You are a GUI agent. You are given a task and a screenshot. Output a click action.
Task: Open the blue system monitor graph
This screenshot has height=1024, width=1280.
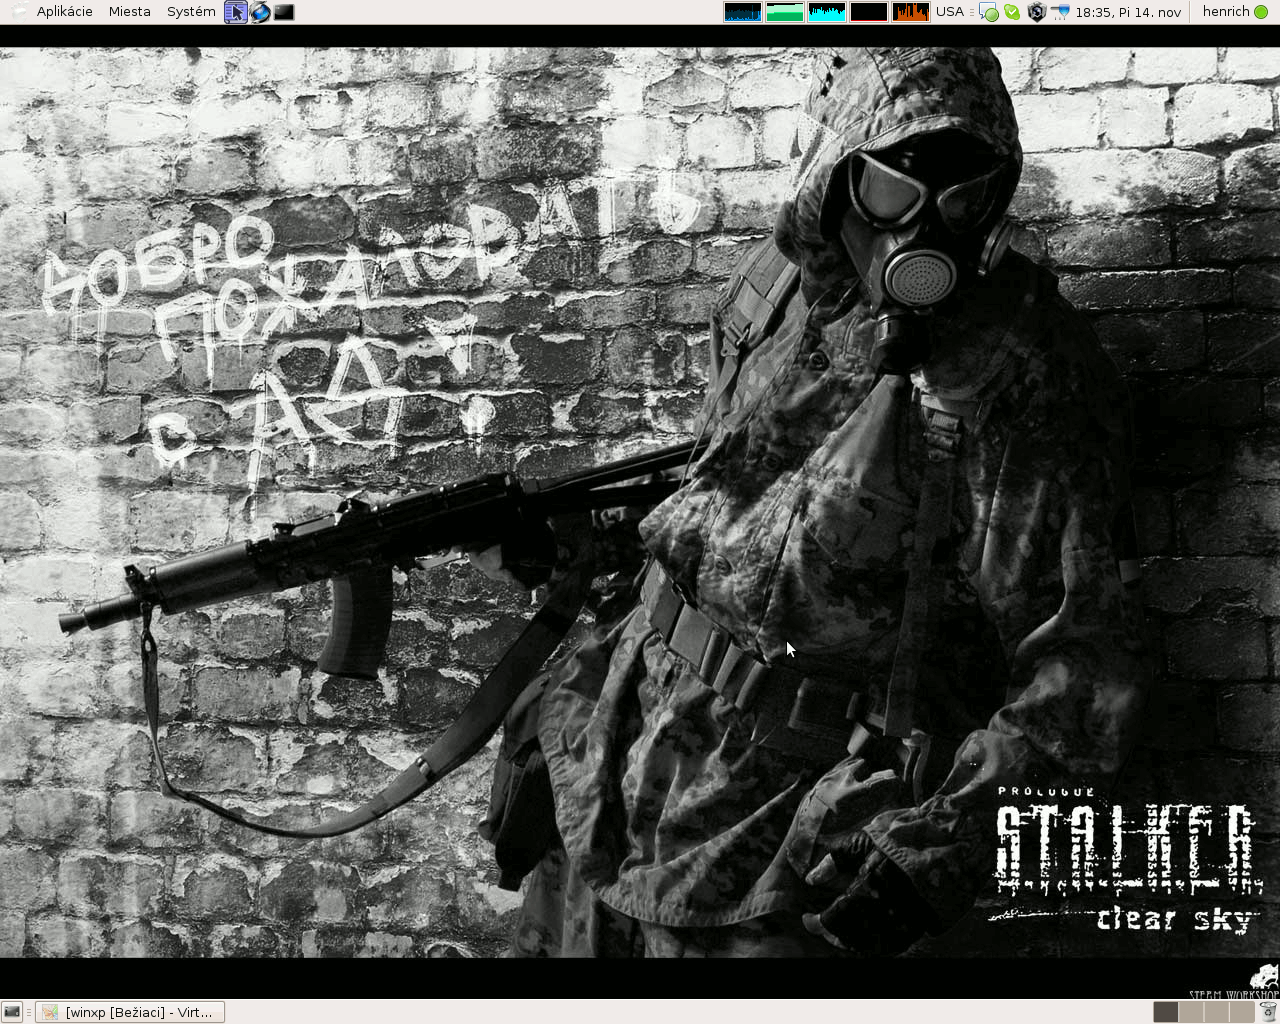point(743,12)
